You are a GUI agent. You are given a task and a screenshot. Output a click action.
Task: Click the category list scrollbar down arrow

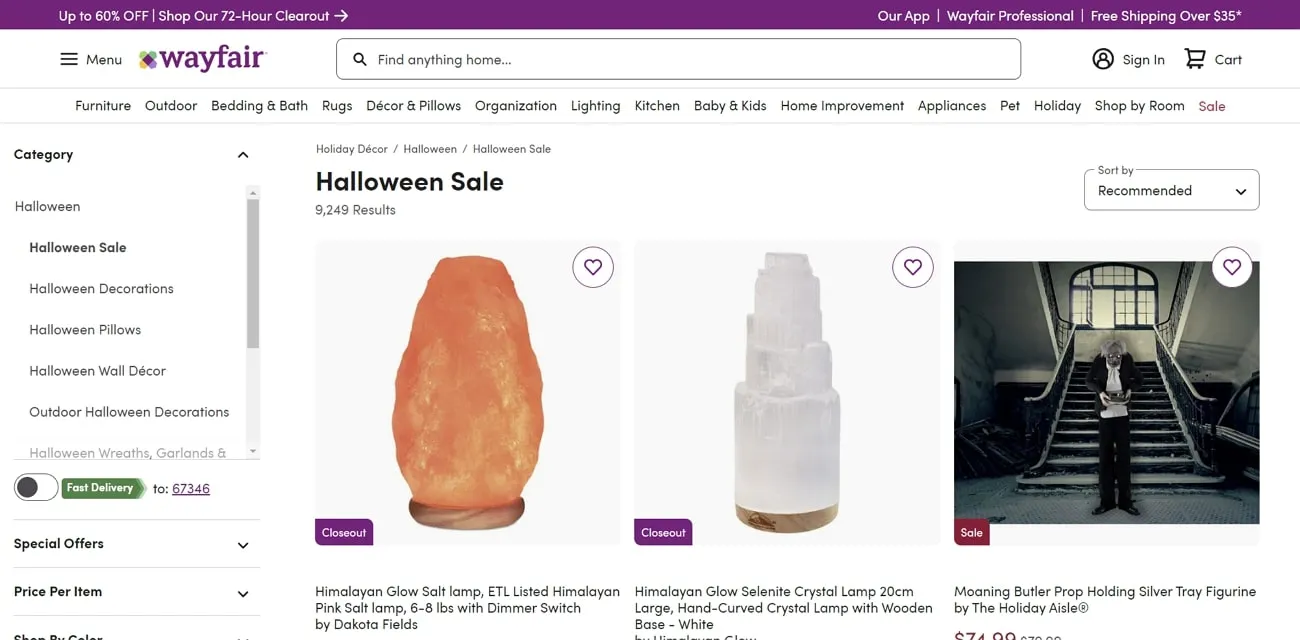[253, 452]
